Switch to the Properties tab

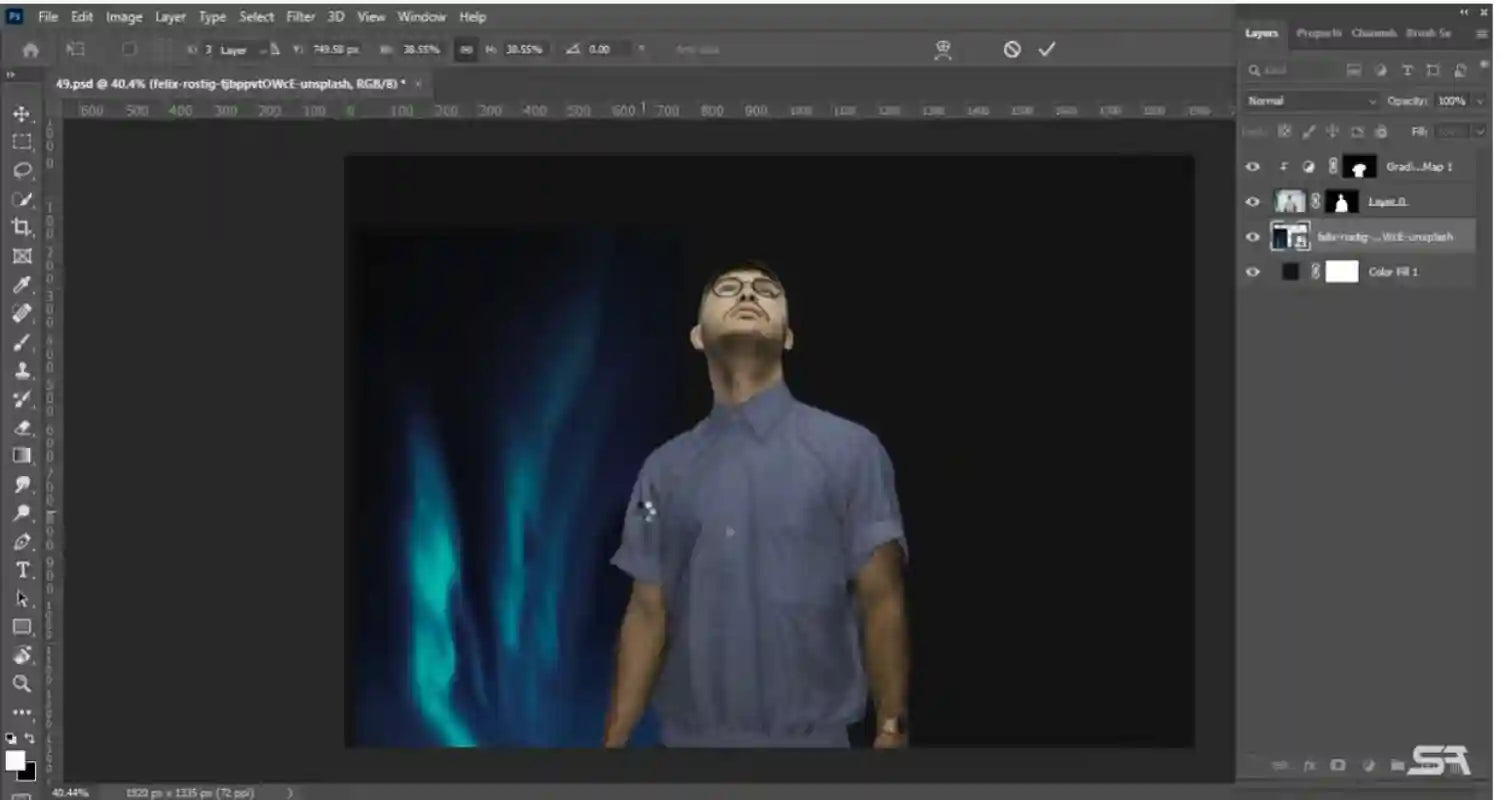pyautogui.click(x=1318, y=33)
